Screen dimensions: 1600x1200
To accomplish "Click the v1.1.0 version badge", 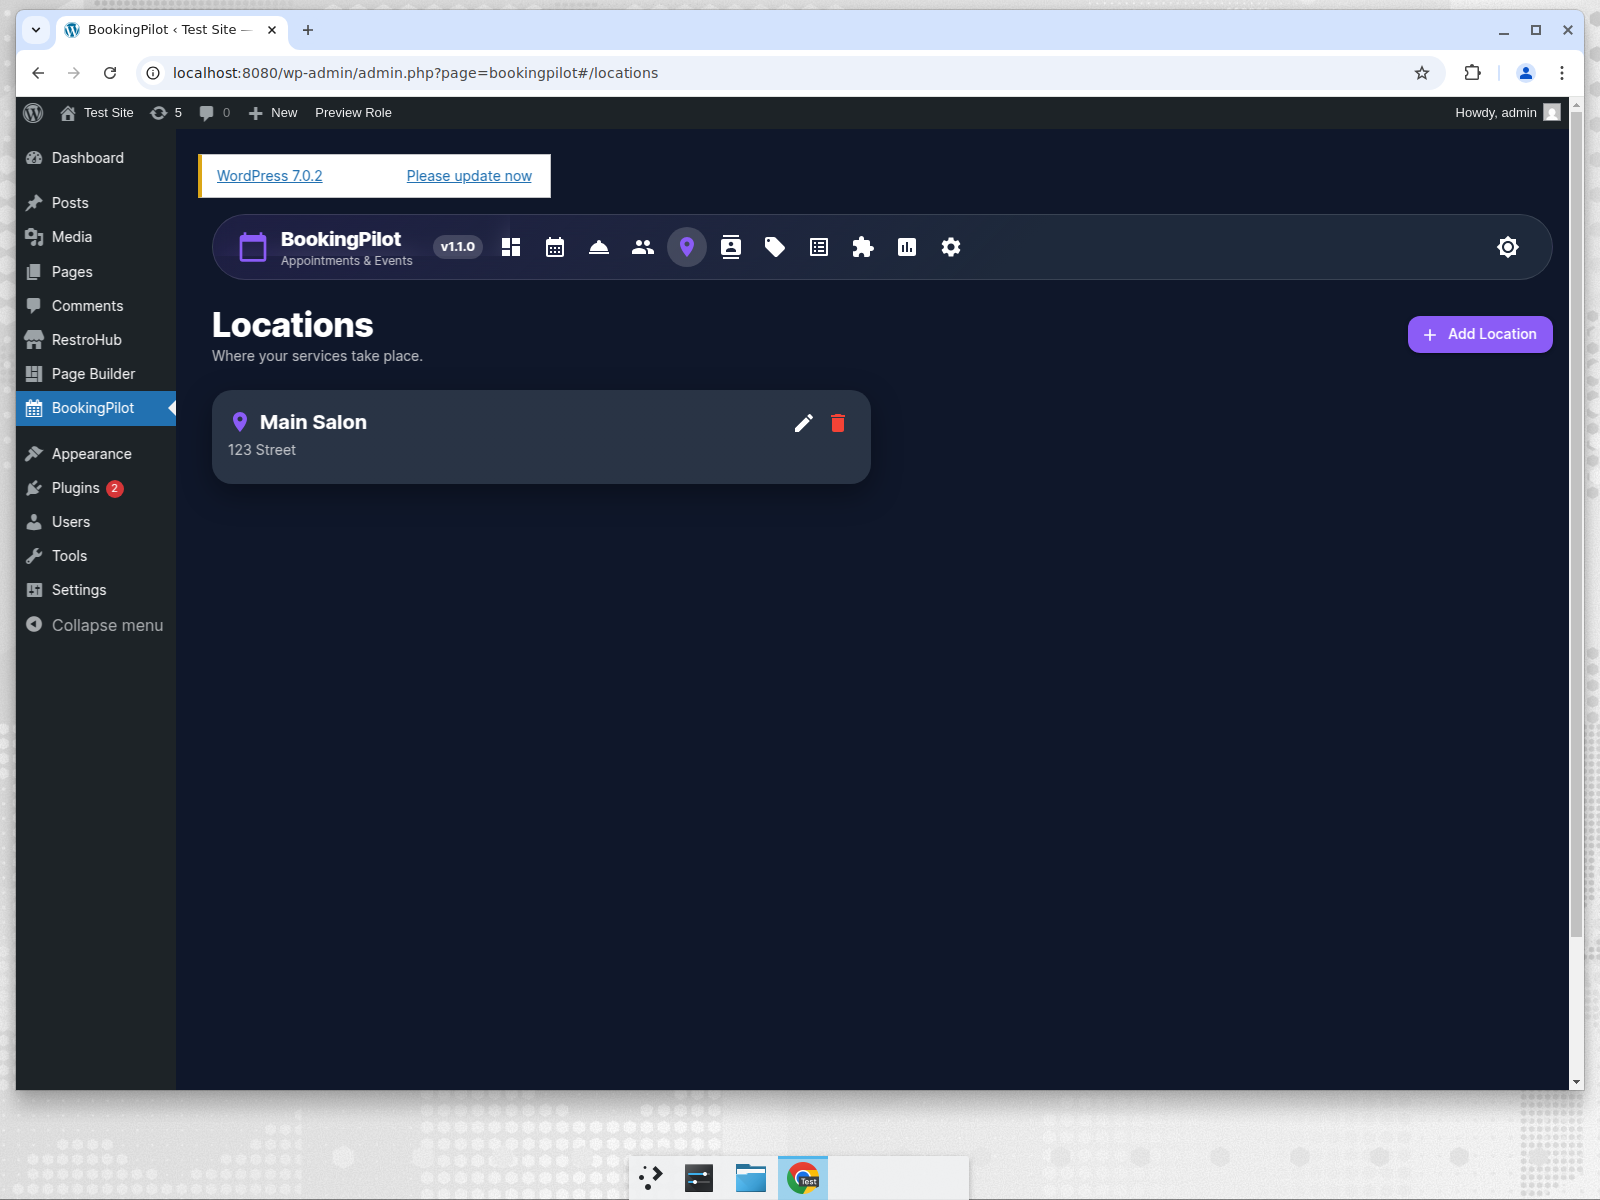I will coord(458,247).
